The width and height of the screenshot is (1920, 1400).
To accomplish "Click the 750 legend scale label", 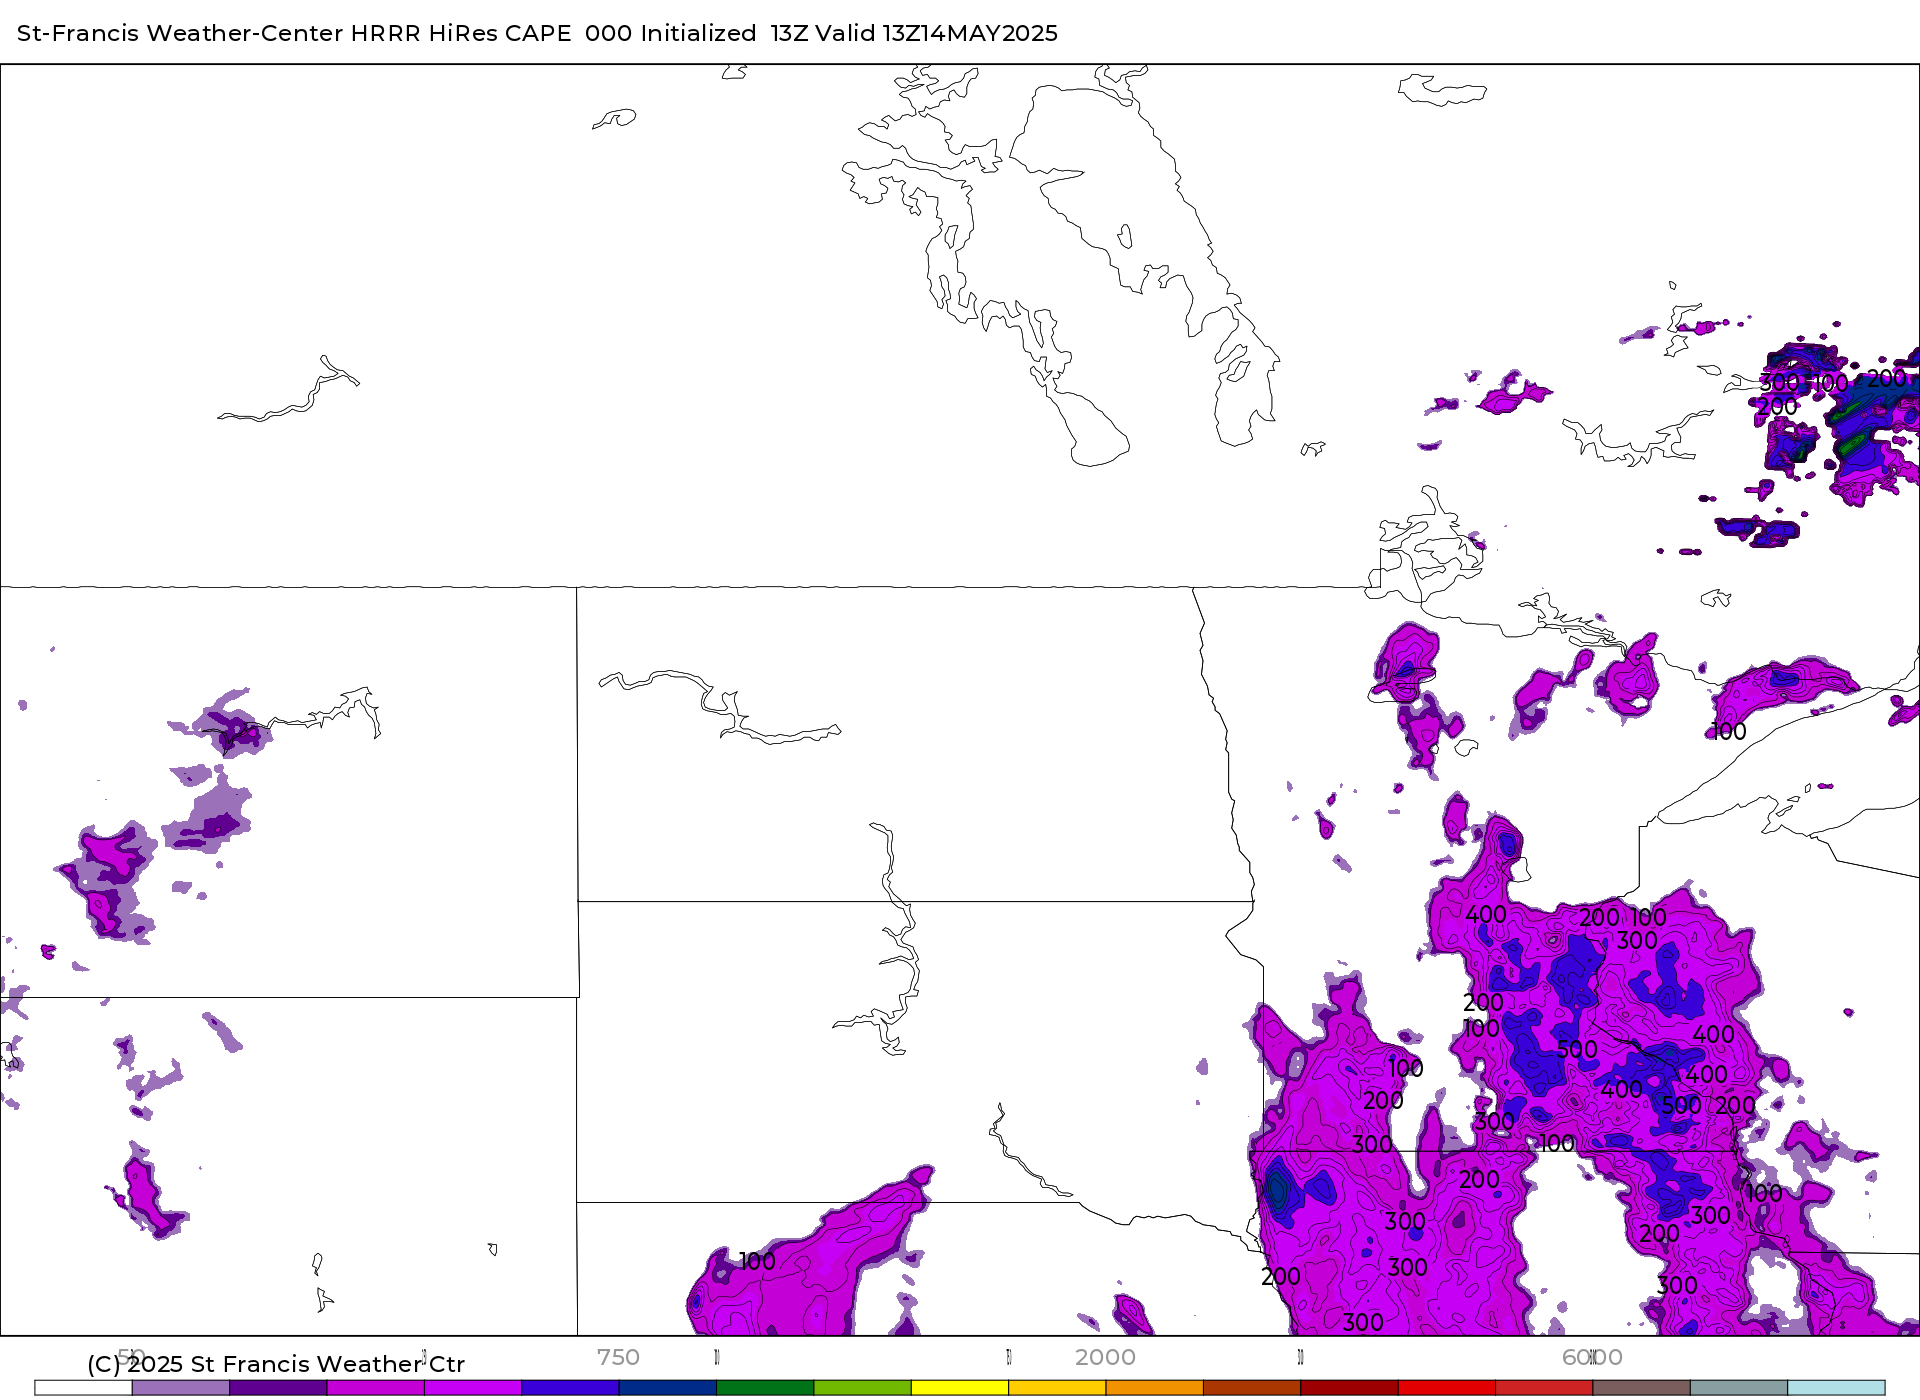I will (x=618, y=1357).
